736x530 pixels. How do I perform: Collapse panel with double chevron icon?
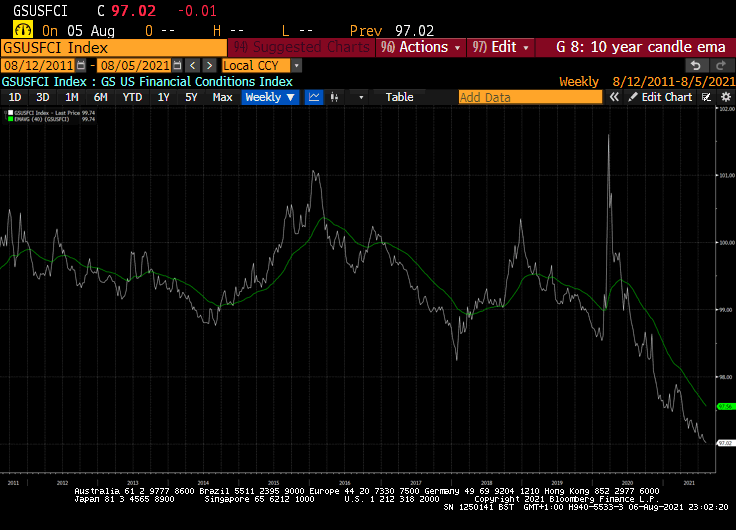pos(615,97)
